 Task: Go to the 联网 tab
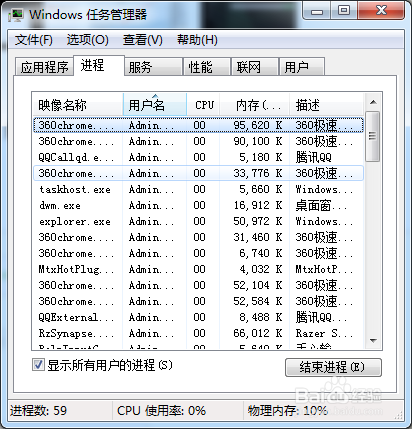tap(255, 67)
